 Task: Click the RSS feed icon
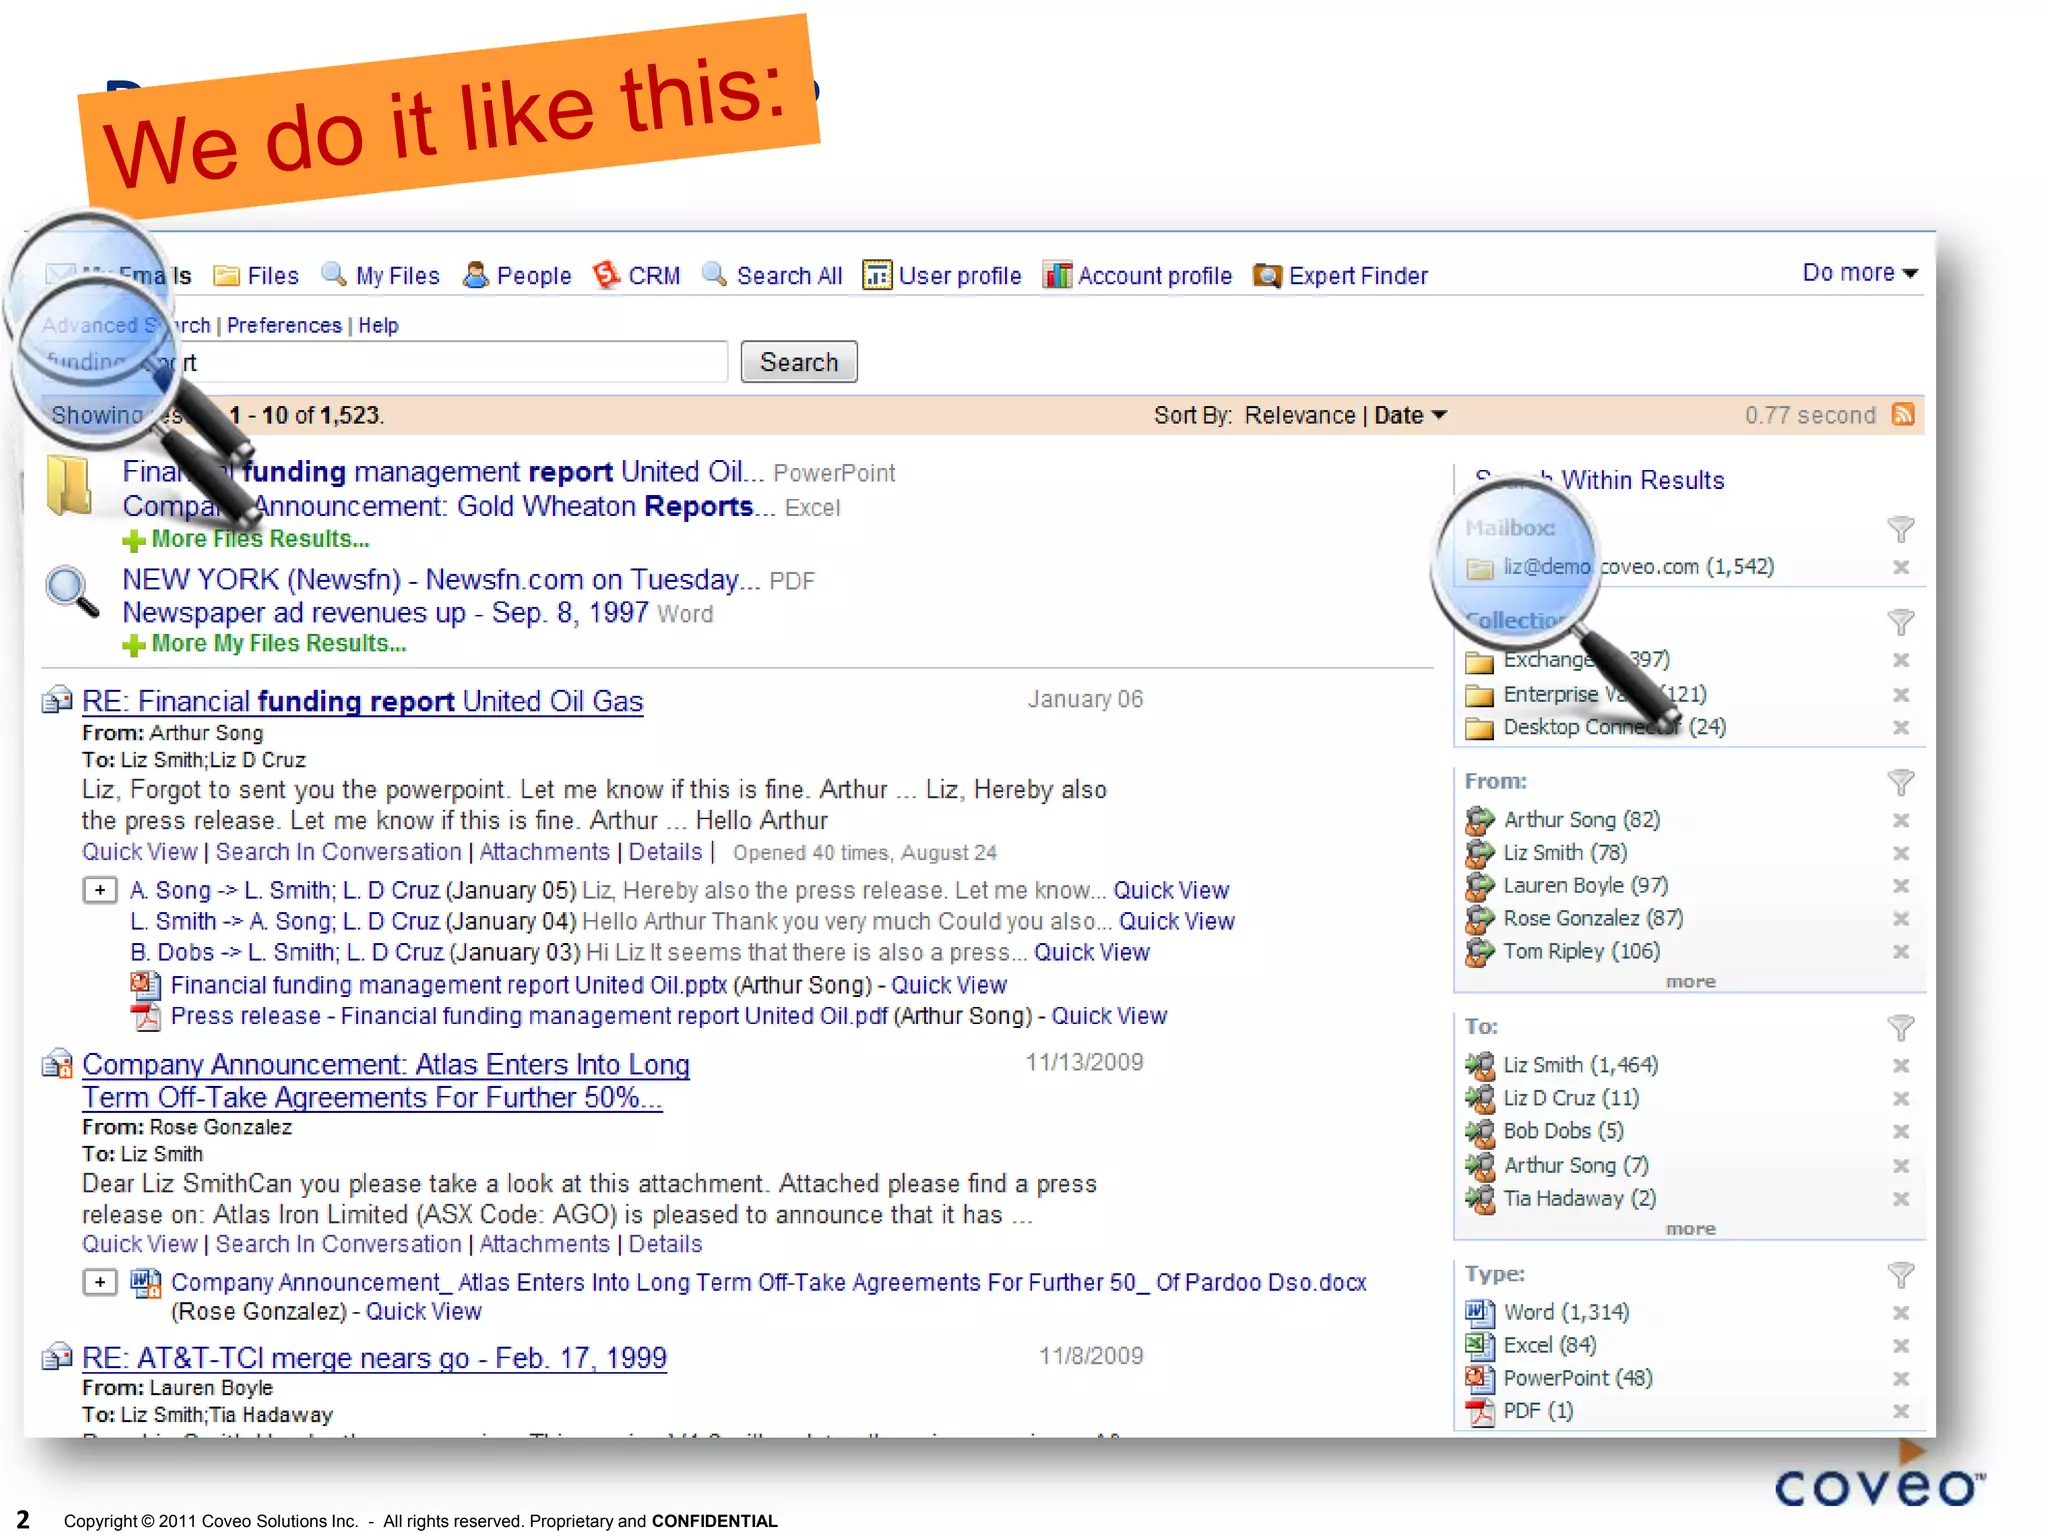[1902, 415]
